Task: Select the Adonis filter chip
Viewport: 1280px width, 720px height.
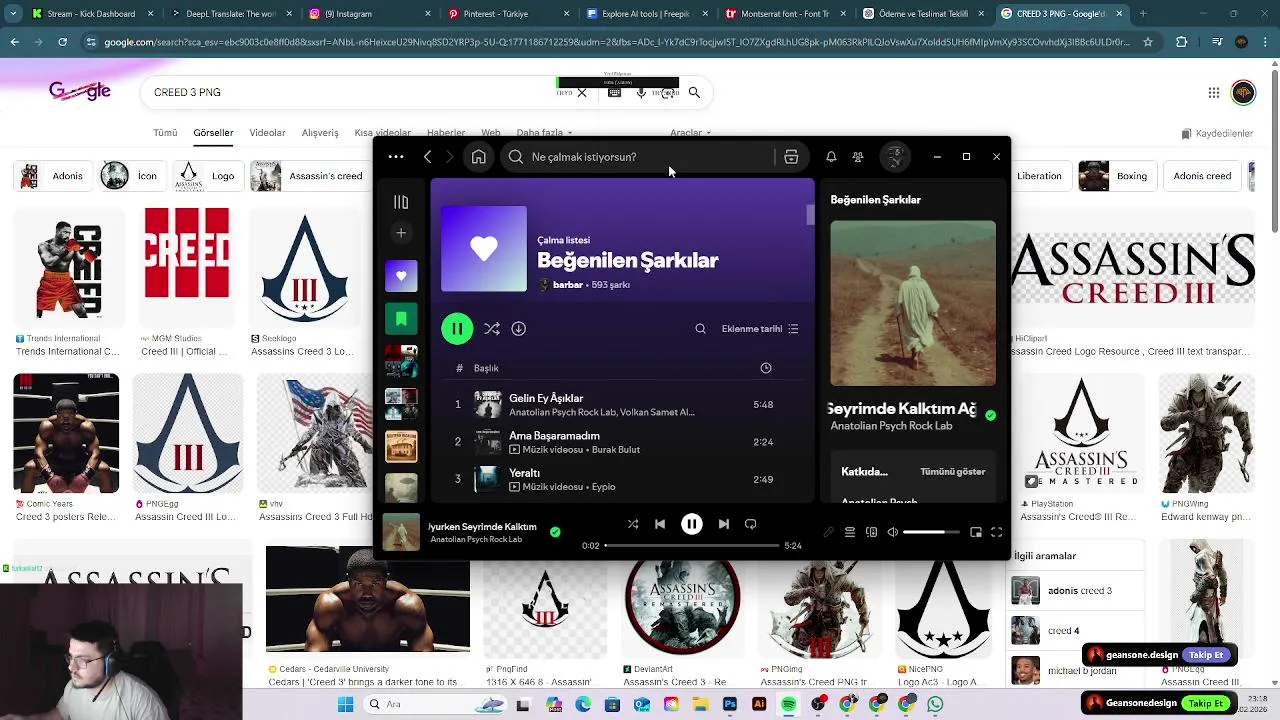Action: [x=54, y=176]
